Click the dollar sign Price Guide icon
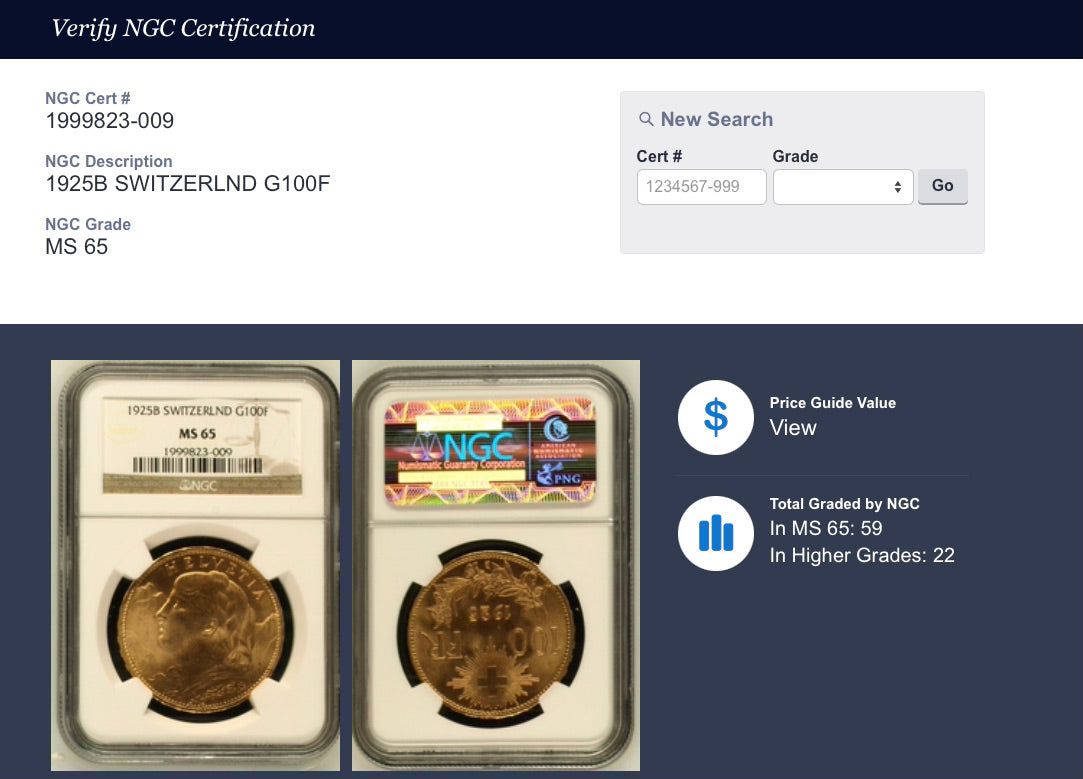Image resolution: width=1083 pixels, height=779 pixels. (x=716, y=417)
